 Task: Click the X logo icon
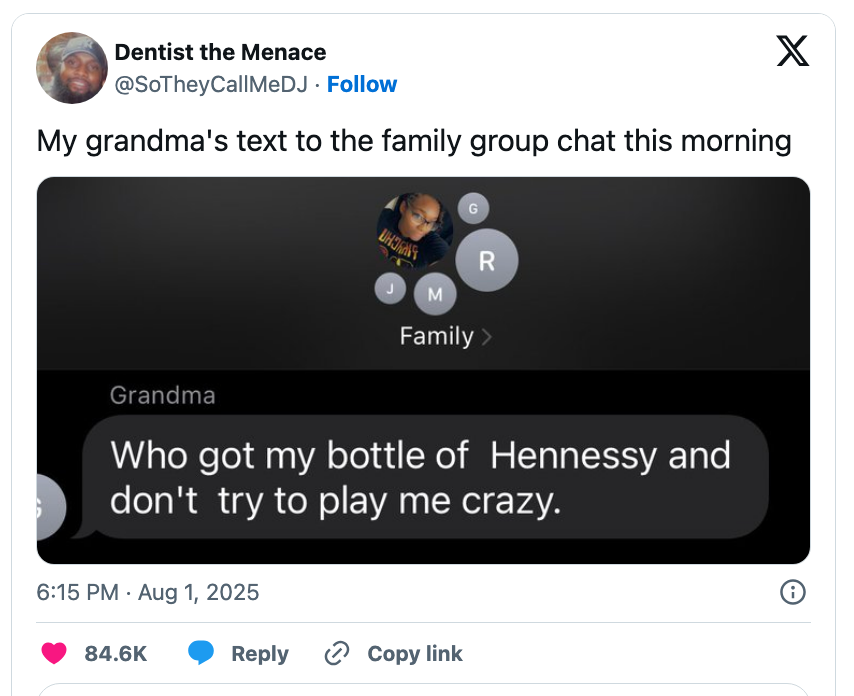tap(793, 51)
